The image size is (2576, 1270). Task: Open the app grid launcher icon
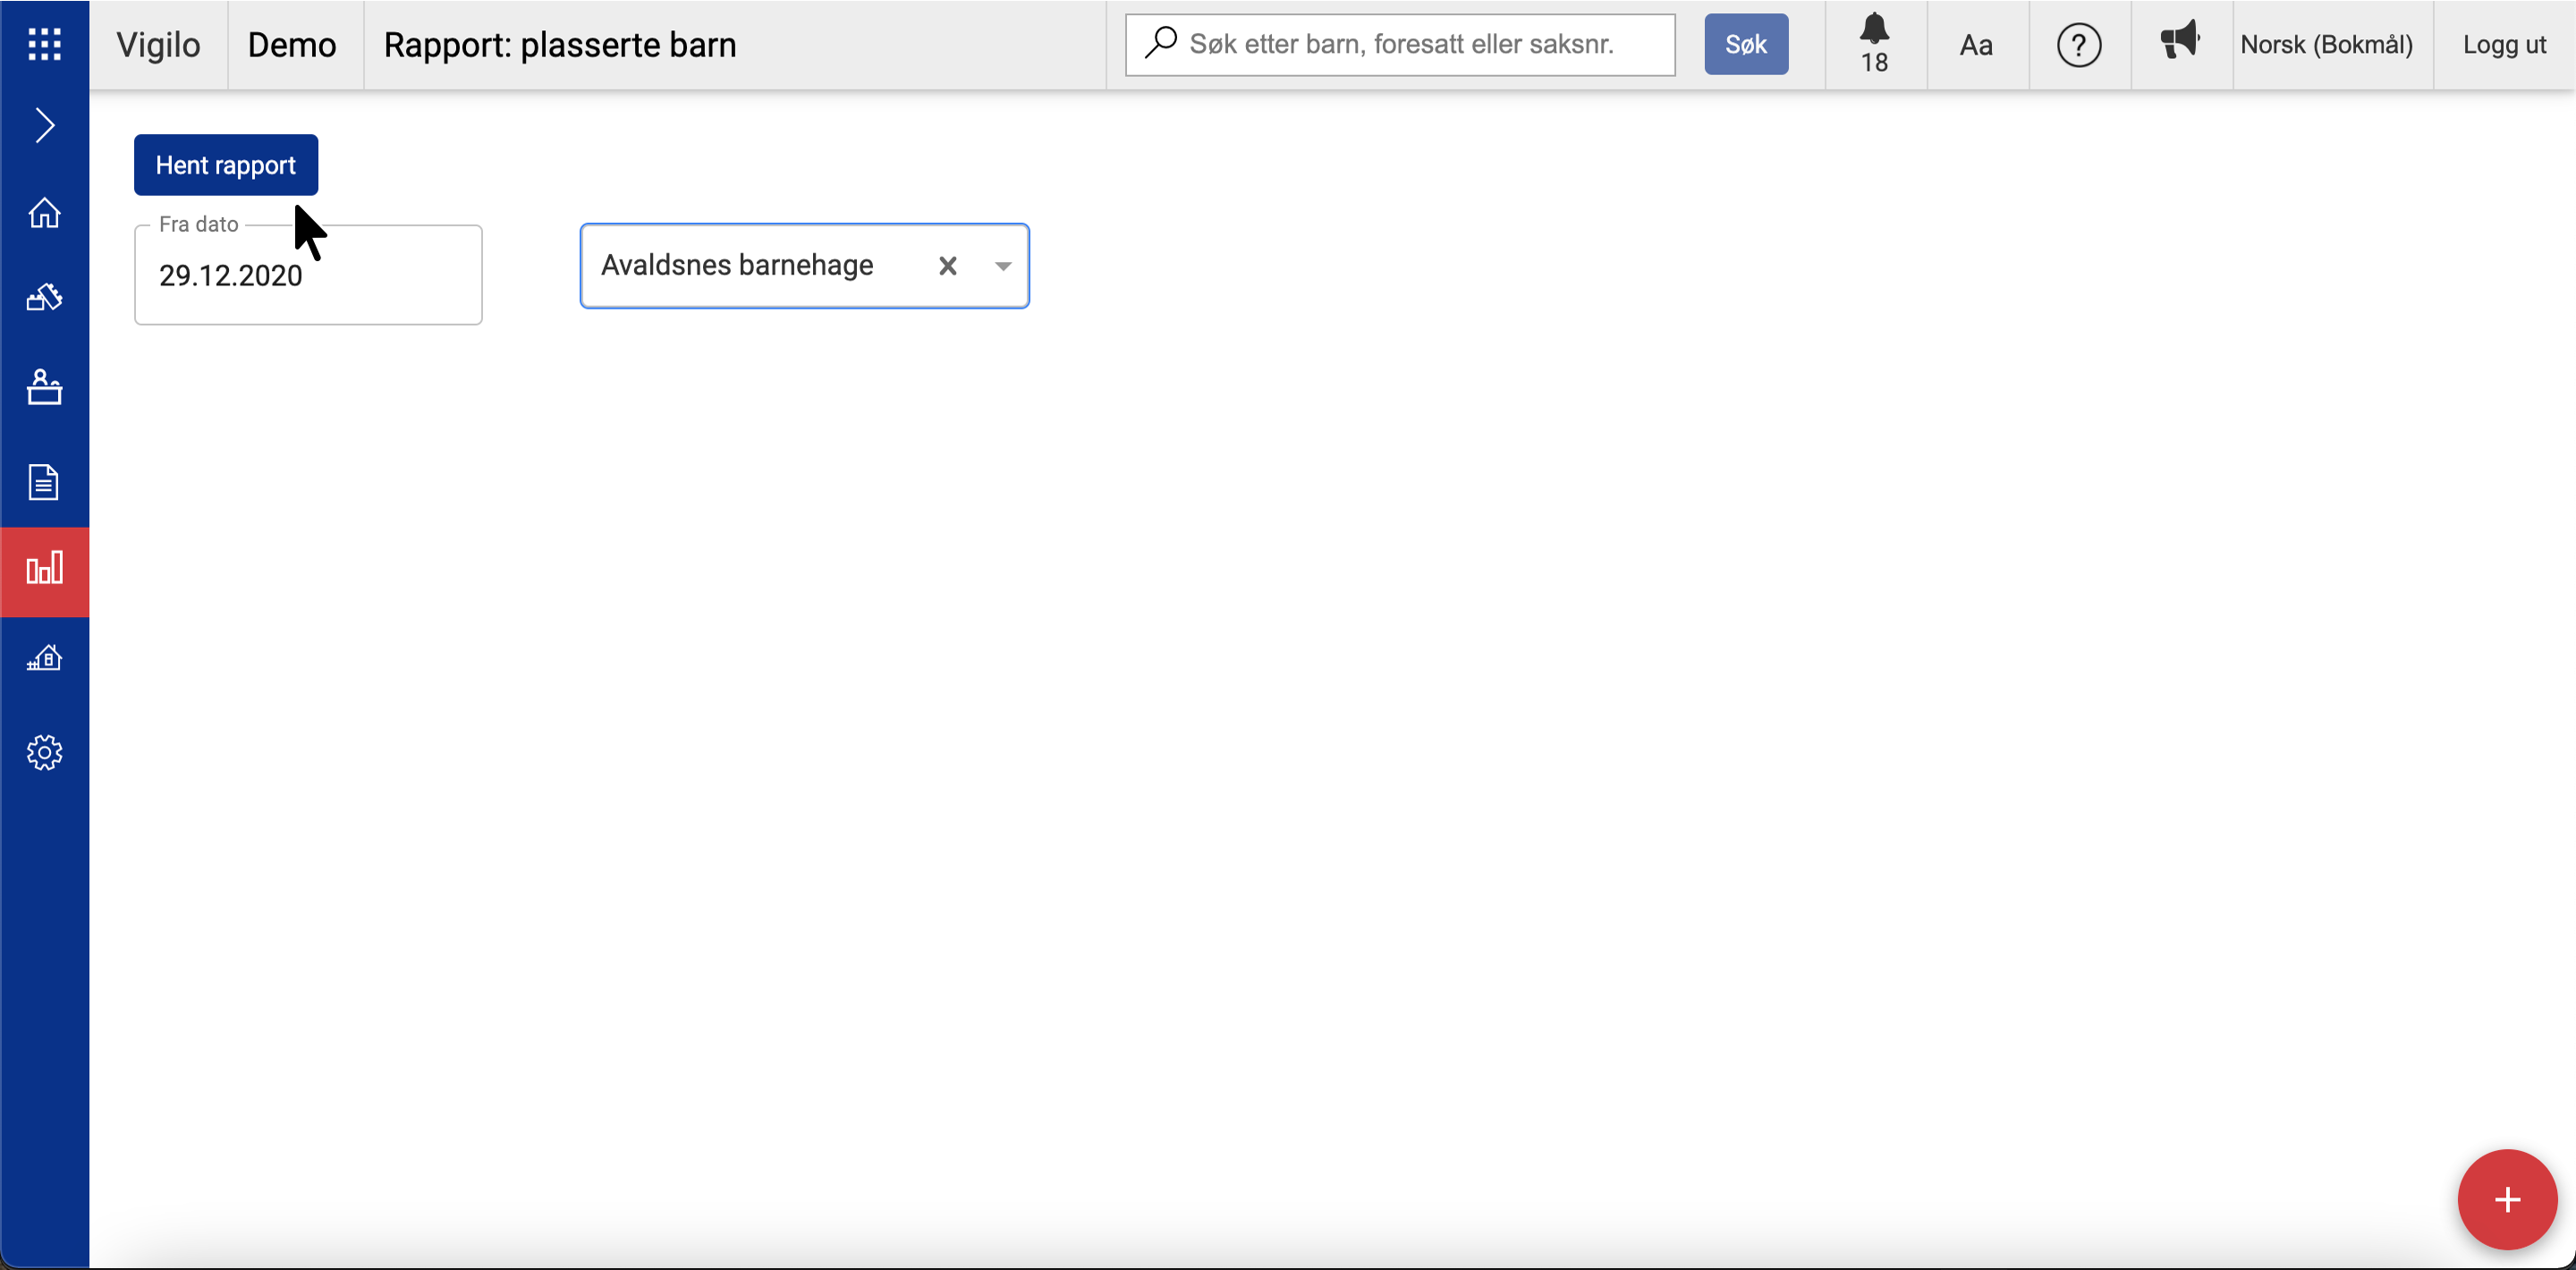tap(44, 44)
